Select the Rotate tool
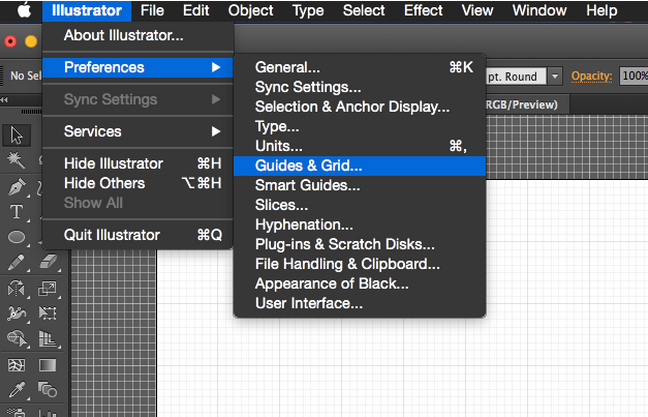 coord(17,288)
